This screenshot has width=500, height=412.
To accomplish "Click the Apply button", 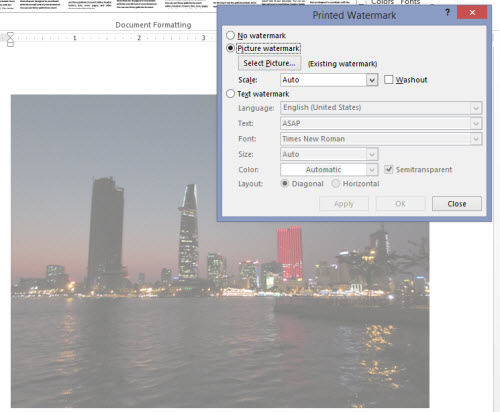I will [344, 204].
